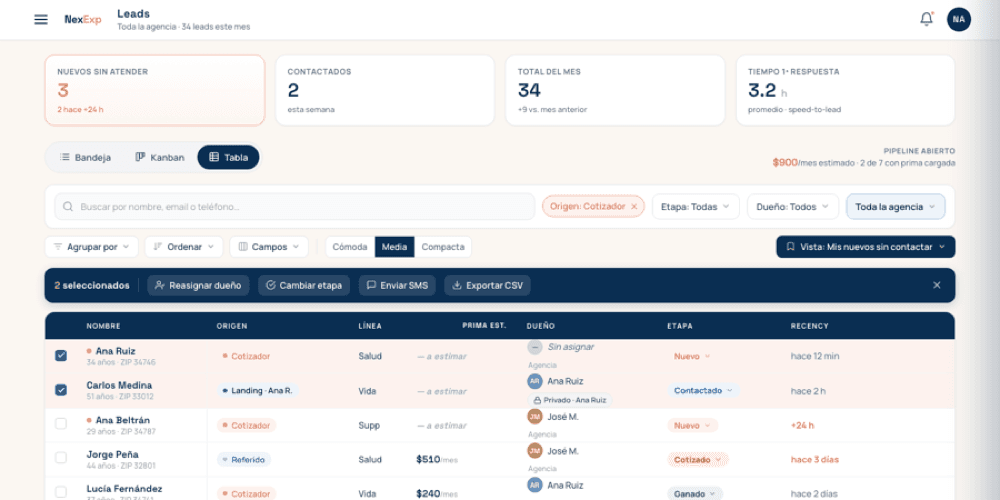Open the Agrupar por dropdown
This screenshot has height=500, width=1000.
tap(91, 247)
